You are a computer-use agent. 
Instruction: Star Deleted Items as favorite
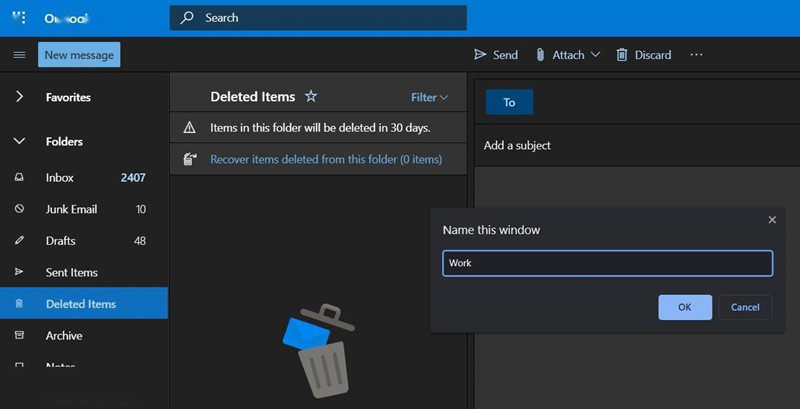[311, 97]
